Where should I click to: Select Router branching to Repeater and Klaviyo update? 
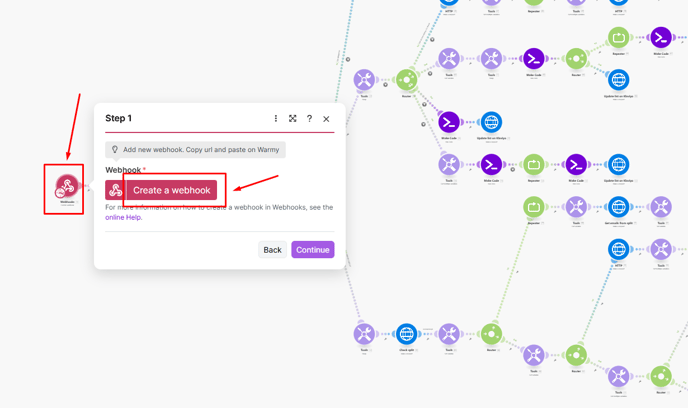[x=576, y=59]
